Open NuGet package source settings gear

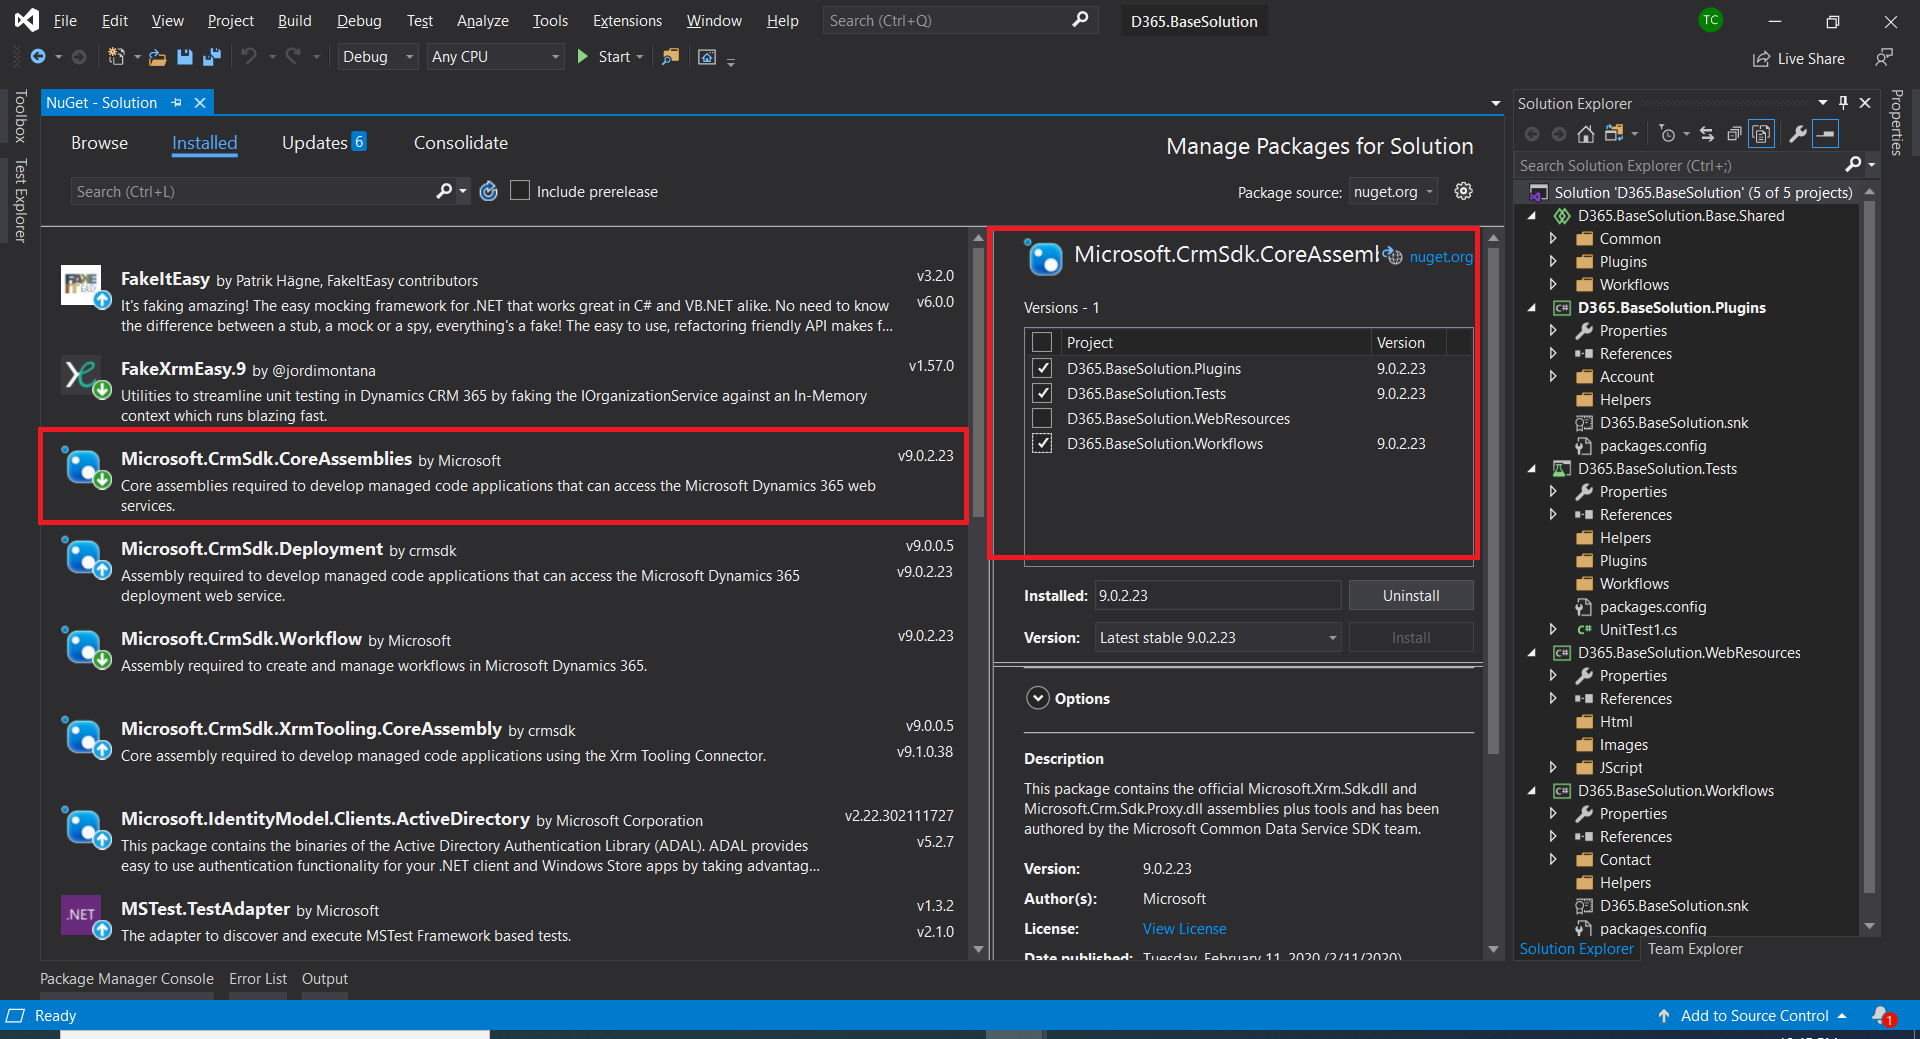coord(1463,191)
